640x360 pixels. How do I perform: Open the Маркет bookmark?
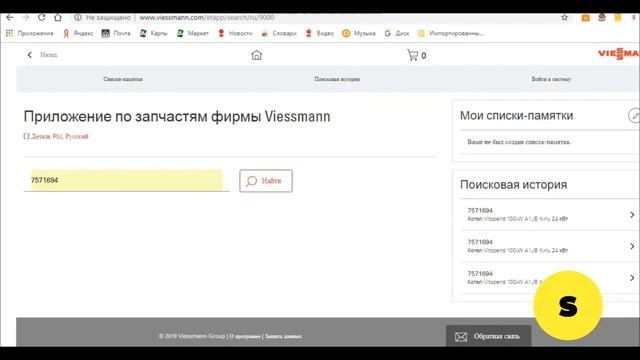tap(193, 33)
